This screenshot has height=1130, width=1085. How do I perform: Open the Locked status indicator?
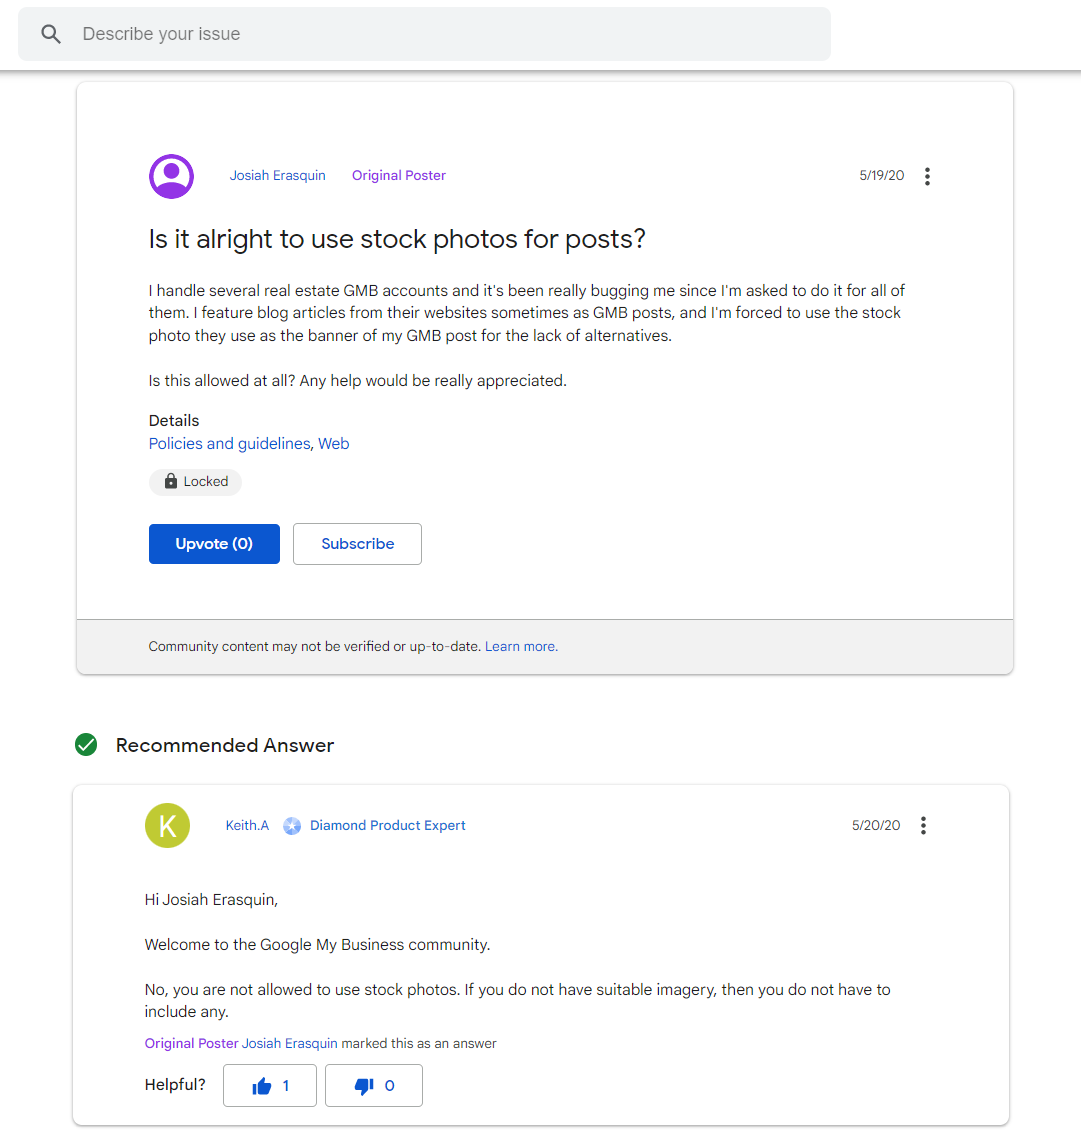pos(195,481)
